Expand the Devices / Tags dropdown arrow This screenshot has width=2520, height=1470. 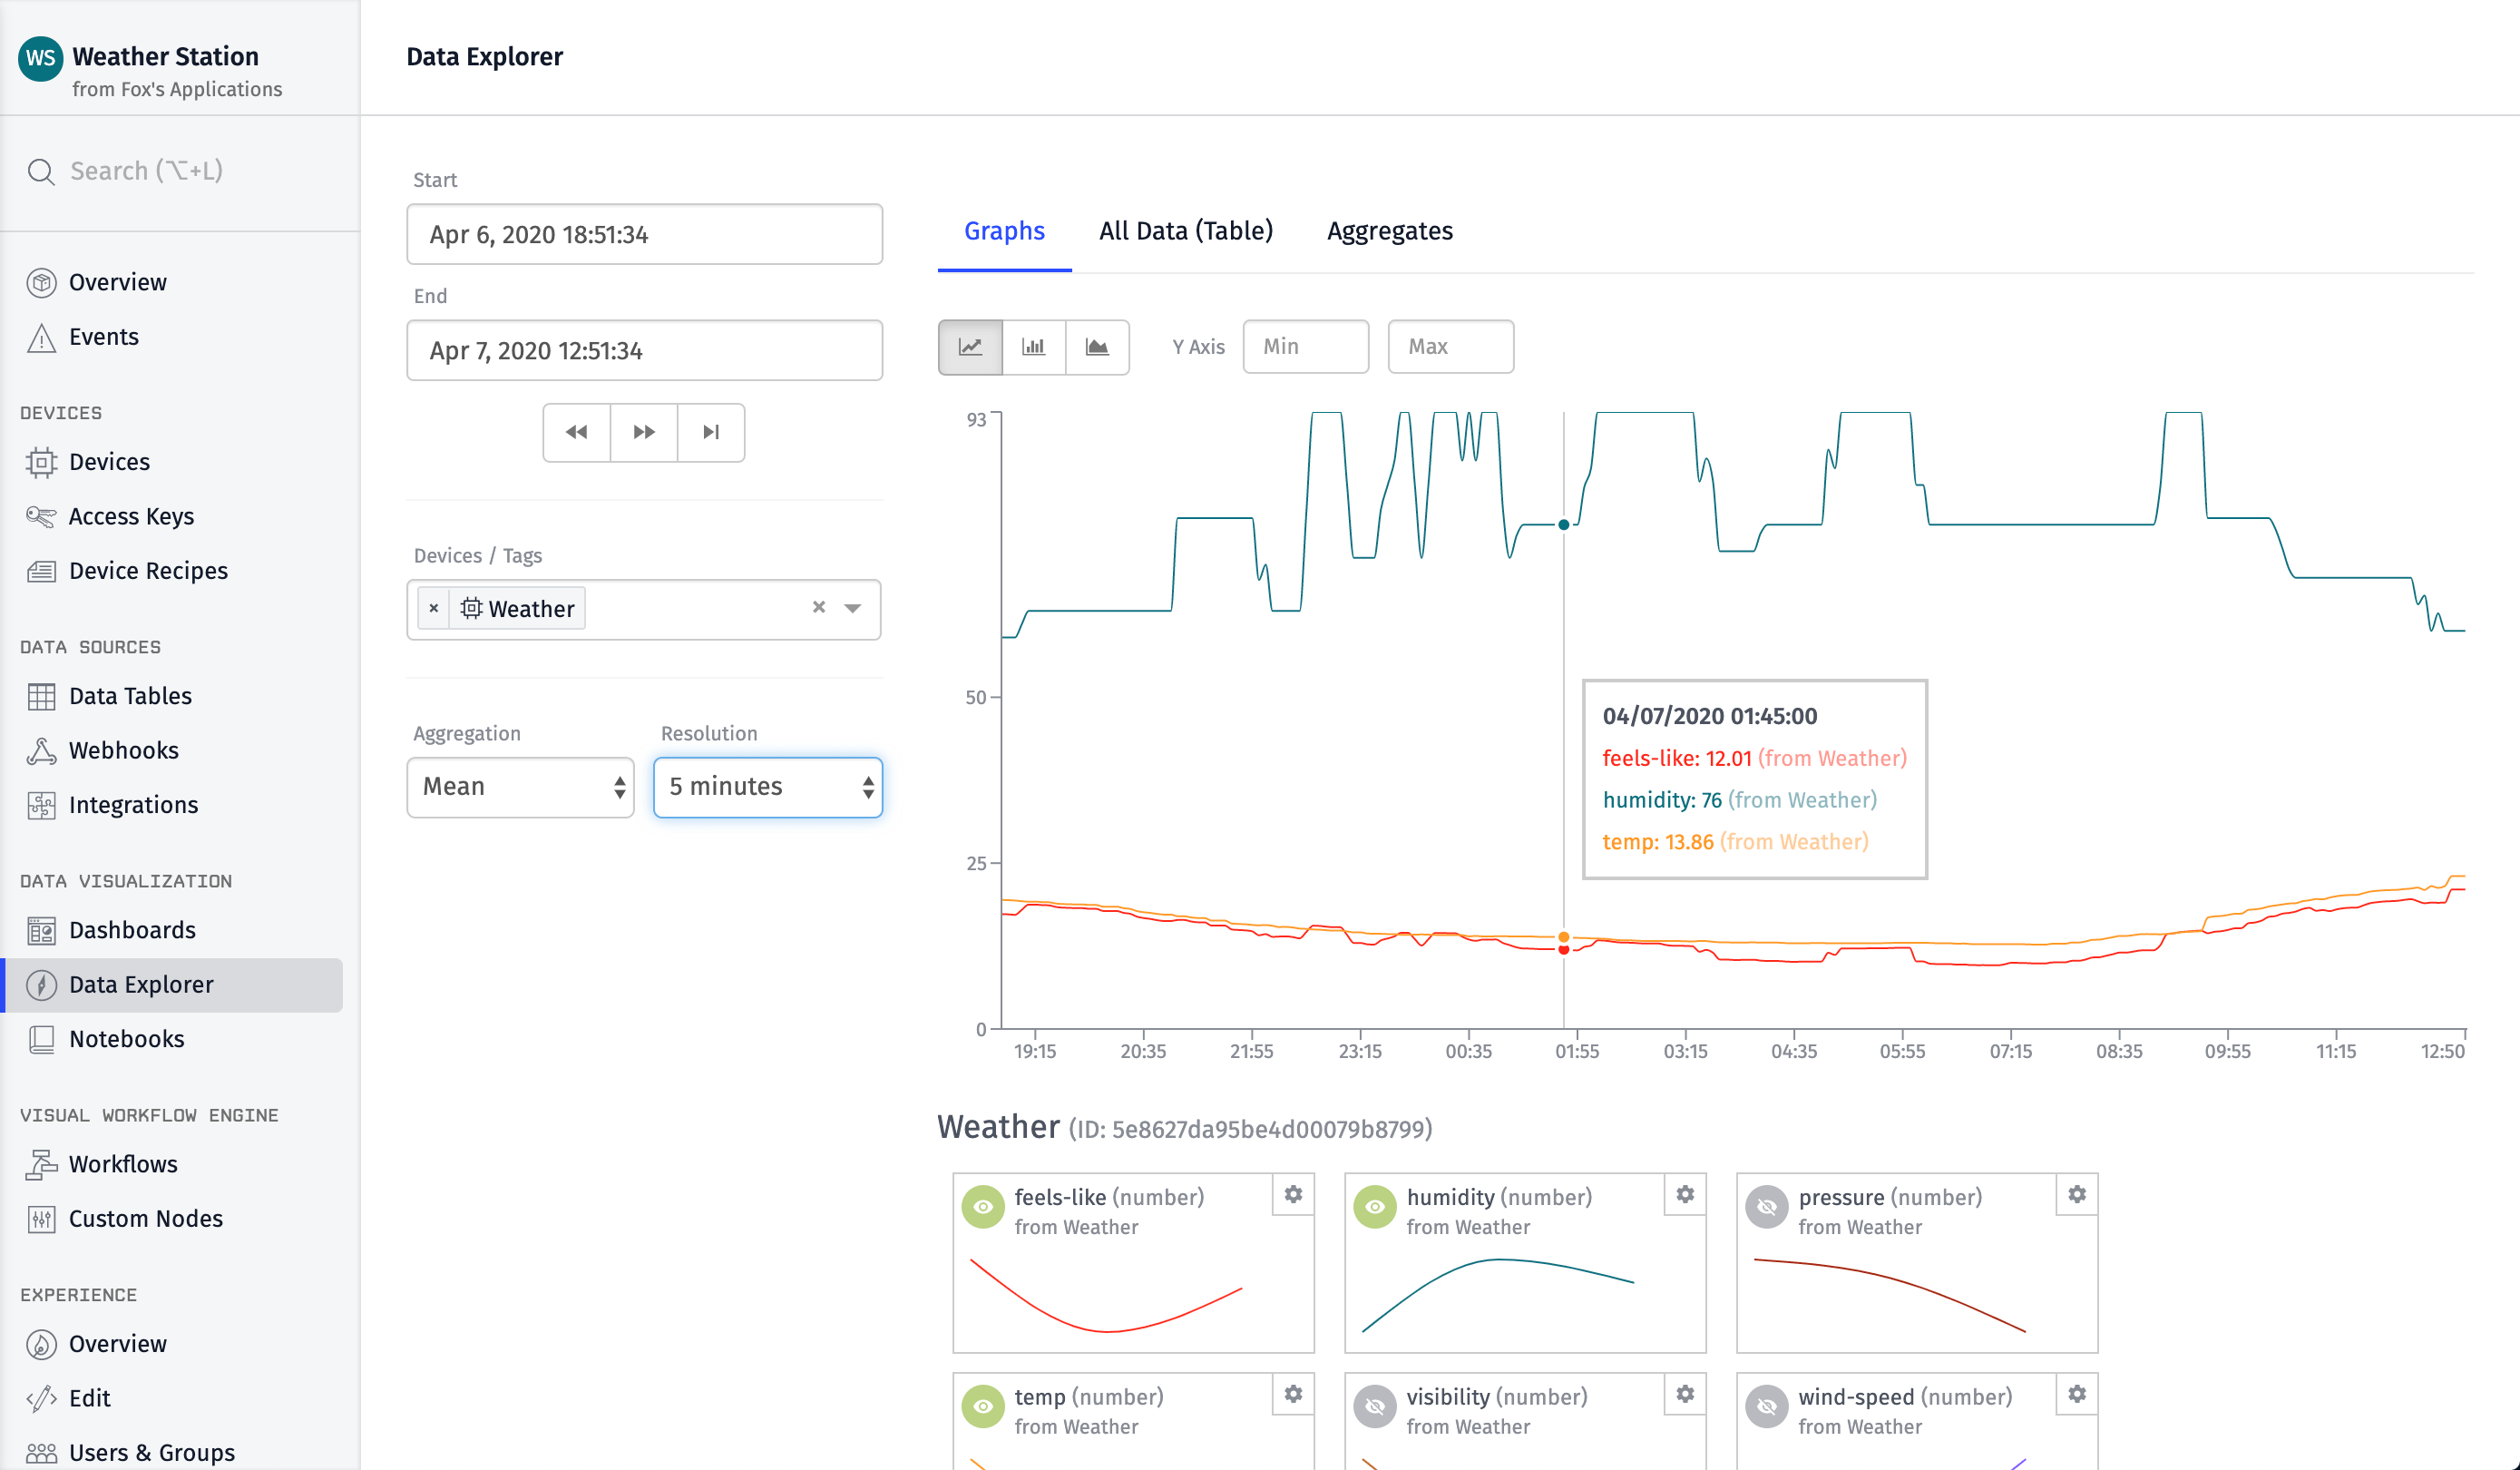[853, 609]
